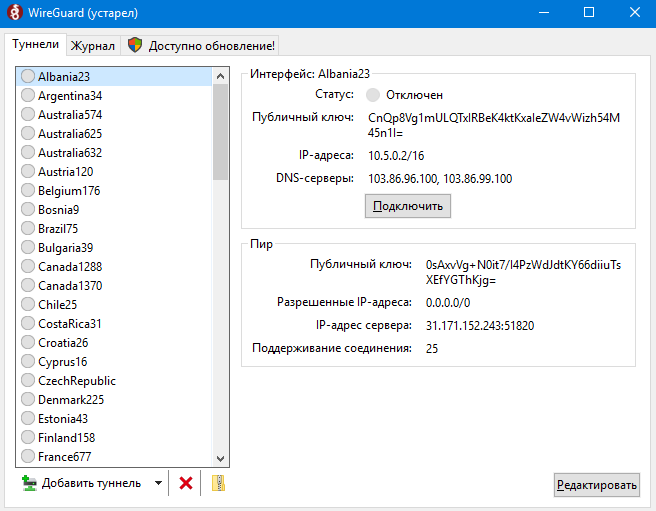
Task: Switch to the Туннели tab
Action: click(x=35, y=44)
